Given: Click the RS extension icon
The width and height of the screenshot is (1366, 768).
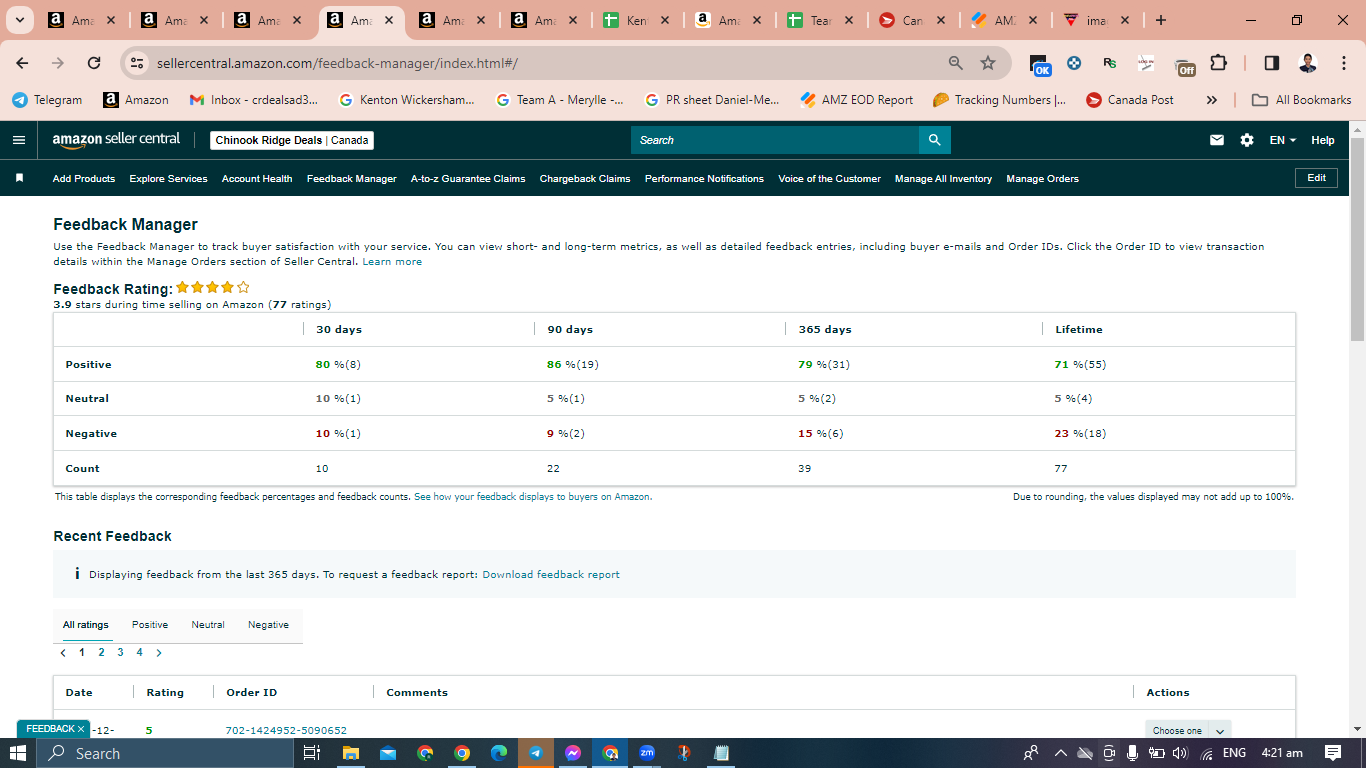Looking at the screenshot, I should point(1110,63).
